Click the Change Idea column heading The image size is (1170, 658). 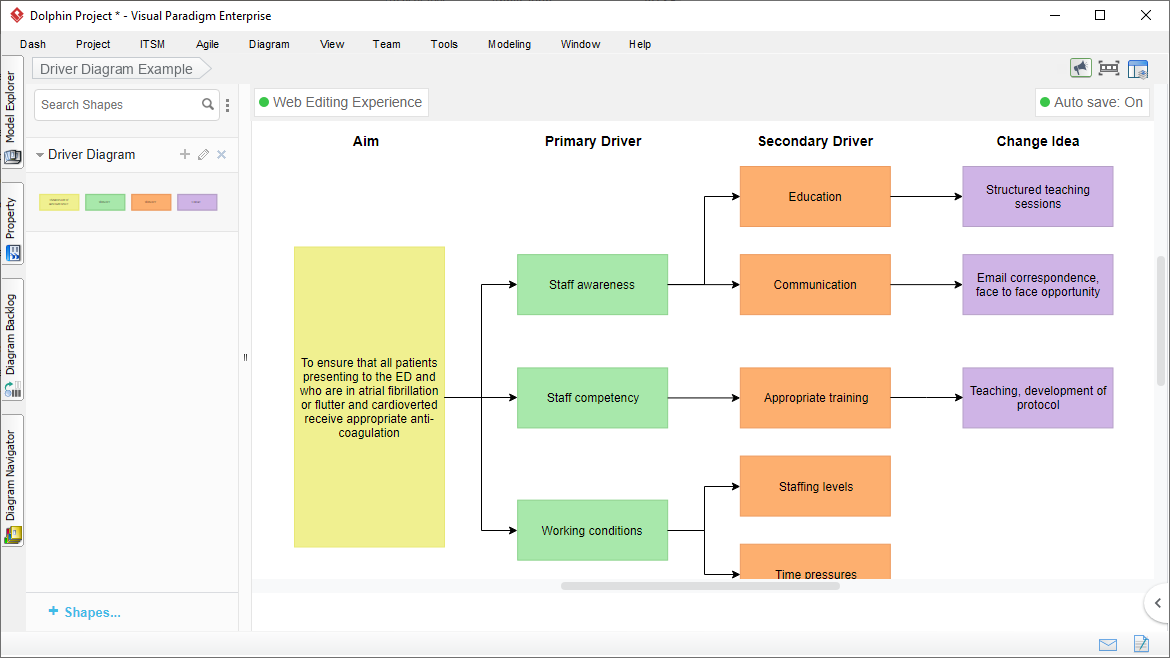[1038, 141]
